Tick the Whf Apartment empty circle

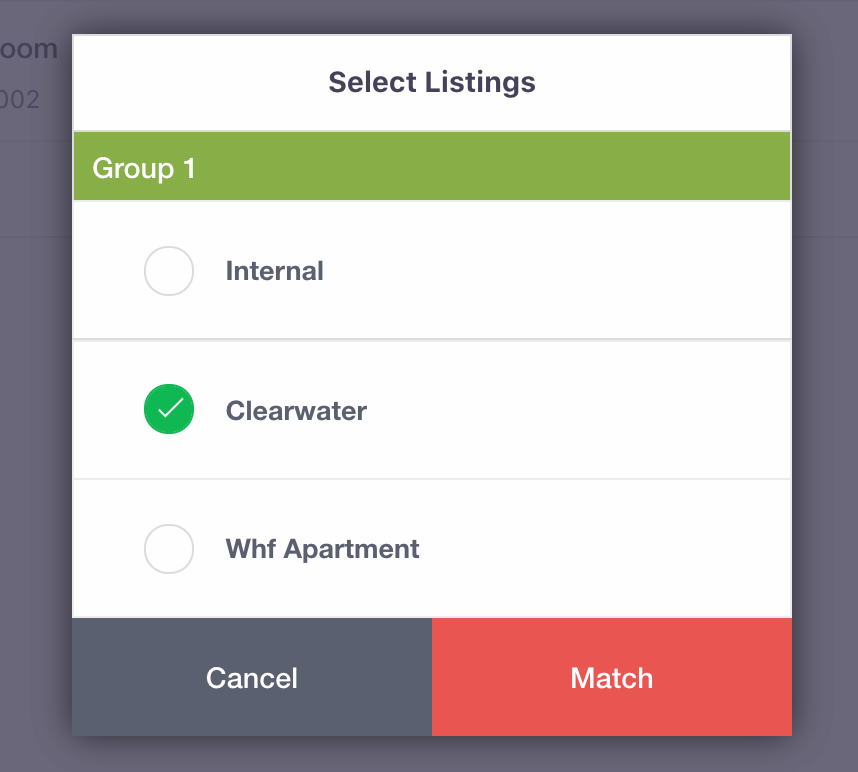click(169, 549)
